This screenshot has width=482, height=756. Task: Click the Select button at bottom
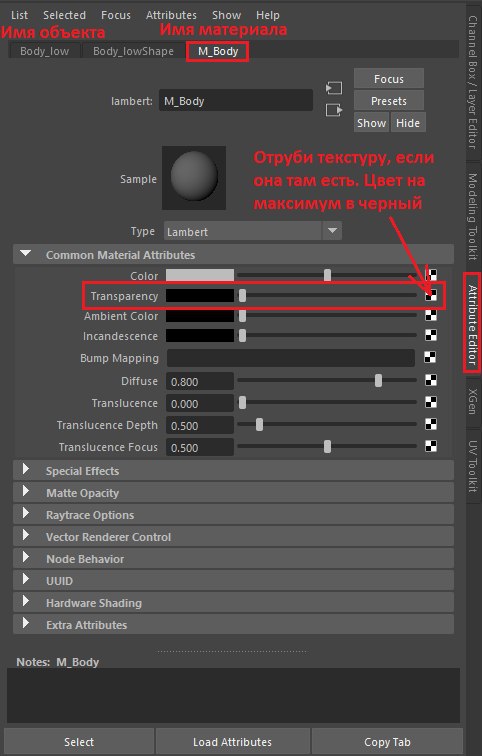point(79,742)
